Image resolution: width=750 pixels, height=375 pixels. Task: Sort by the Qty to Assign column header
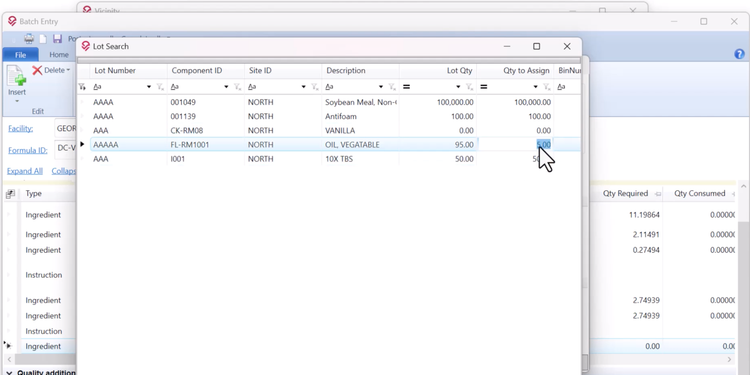515,71
